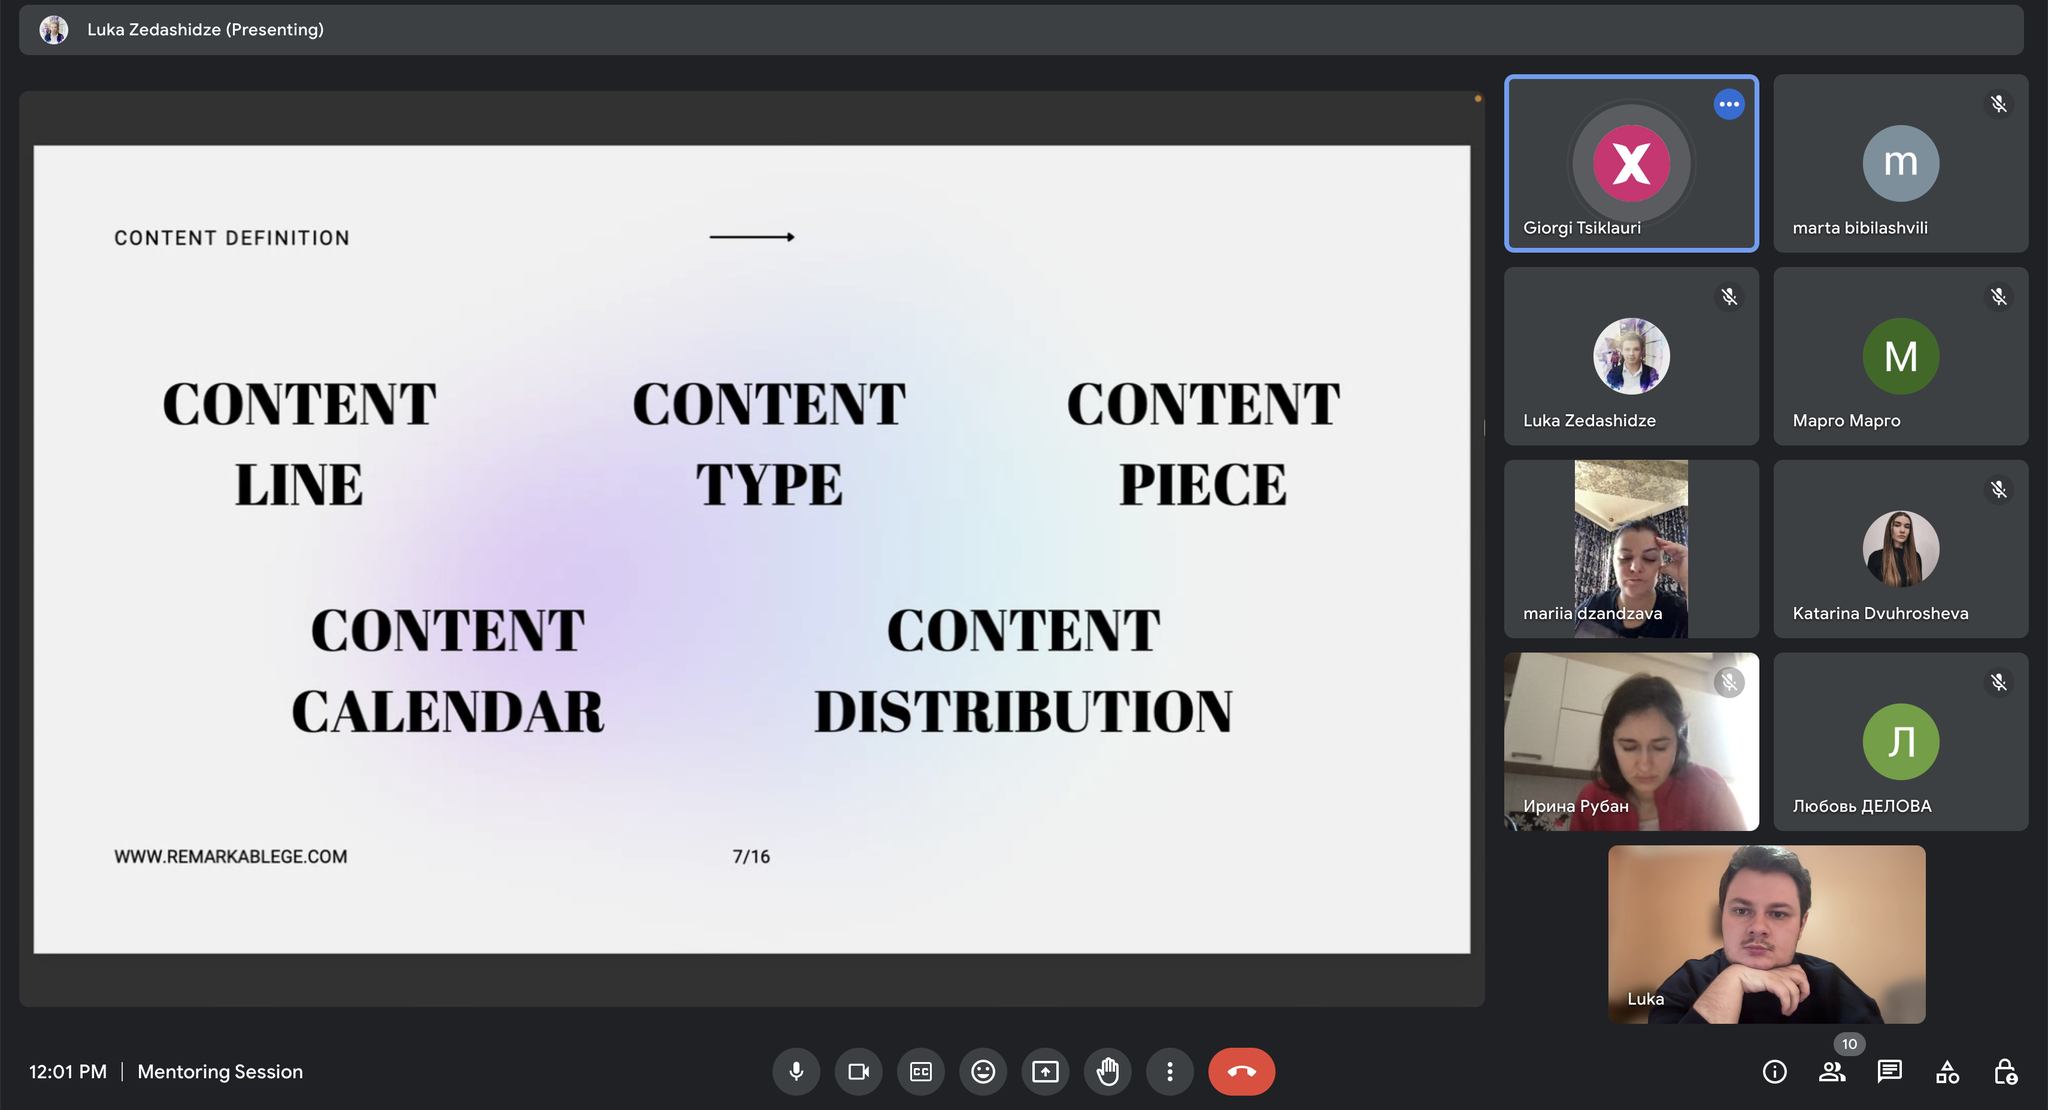The image size is (2048, 1110).
Task: Click the 7/16 slide page number
Action: 751,857
